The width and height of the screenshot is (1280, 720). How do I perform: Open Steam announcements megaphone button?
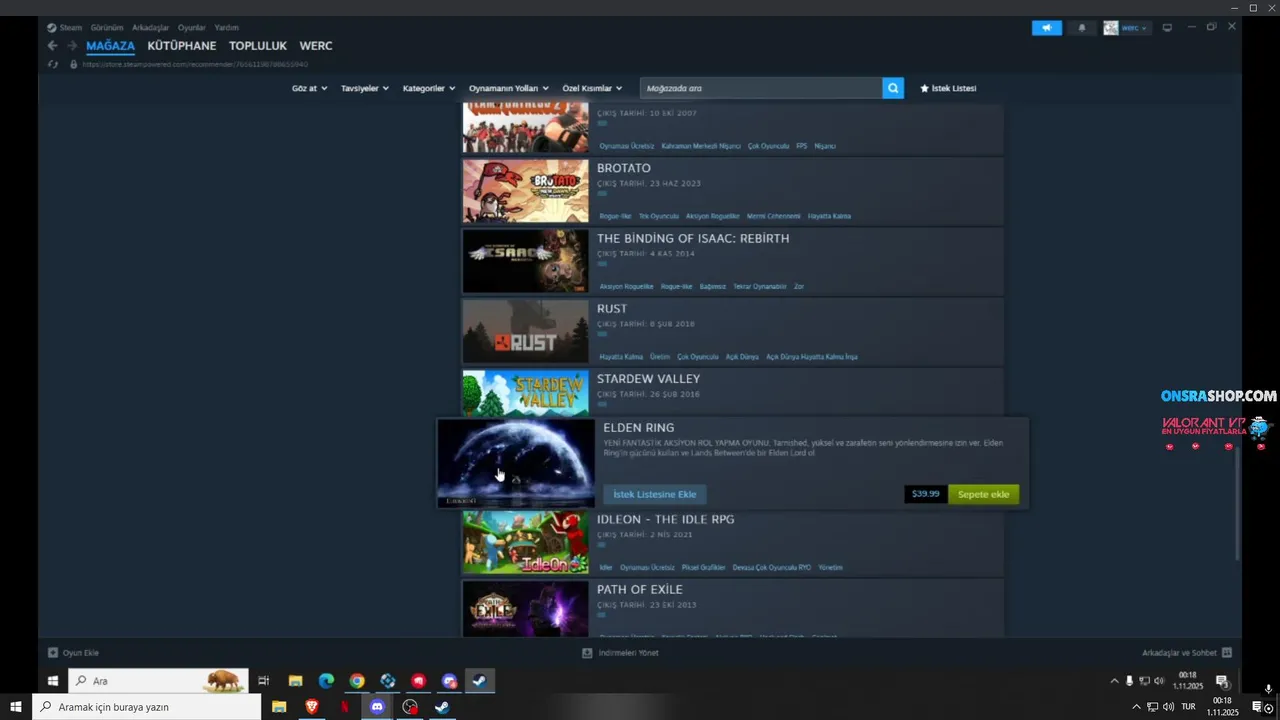tap(1047, 28)
